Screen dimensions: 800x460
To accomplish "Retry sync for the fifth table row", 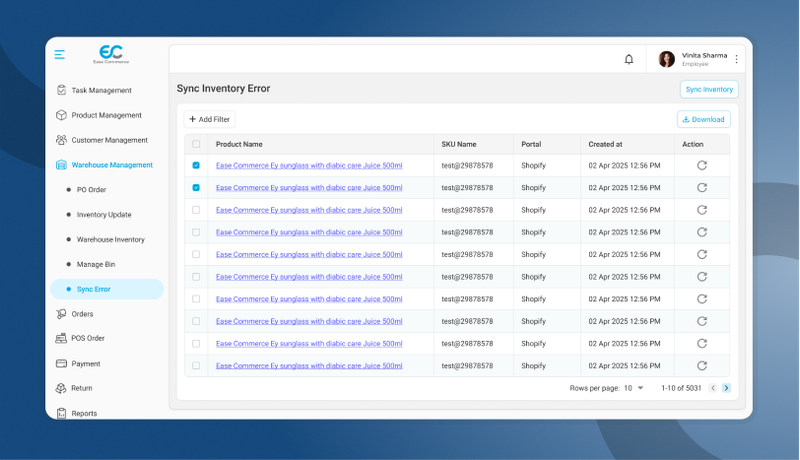I will [702, 254].
